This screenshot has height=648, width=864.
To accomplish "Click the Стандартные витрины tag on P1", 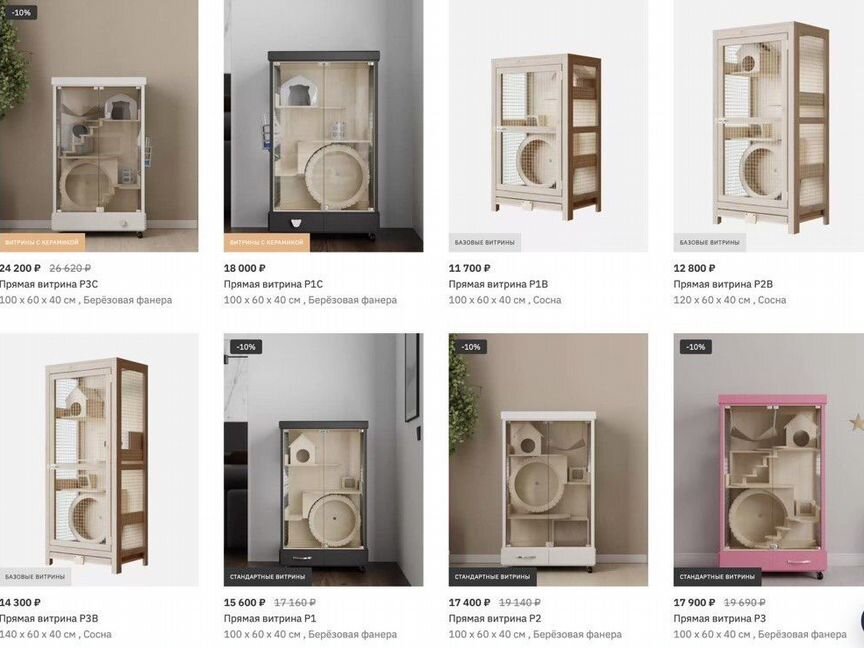I will (x=267, y=577).
